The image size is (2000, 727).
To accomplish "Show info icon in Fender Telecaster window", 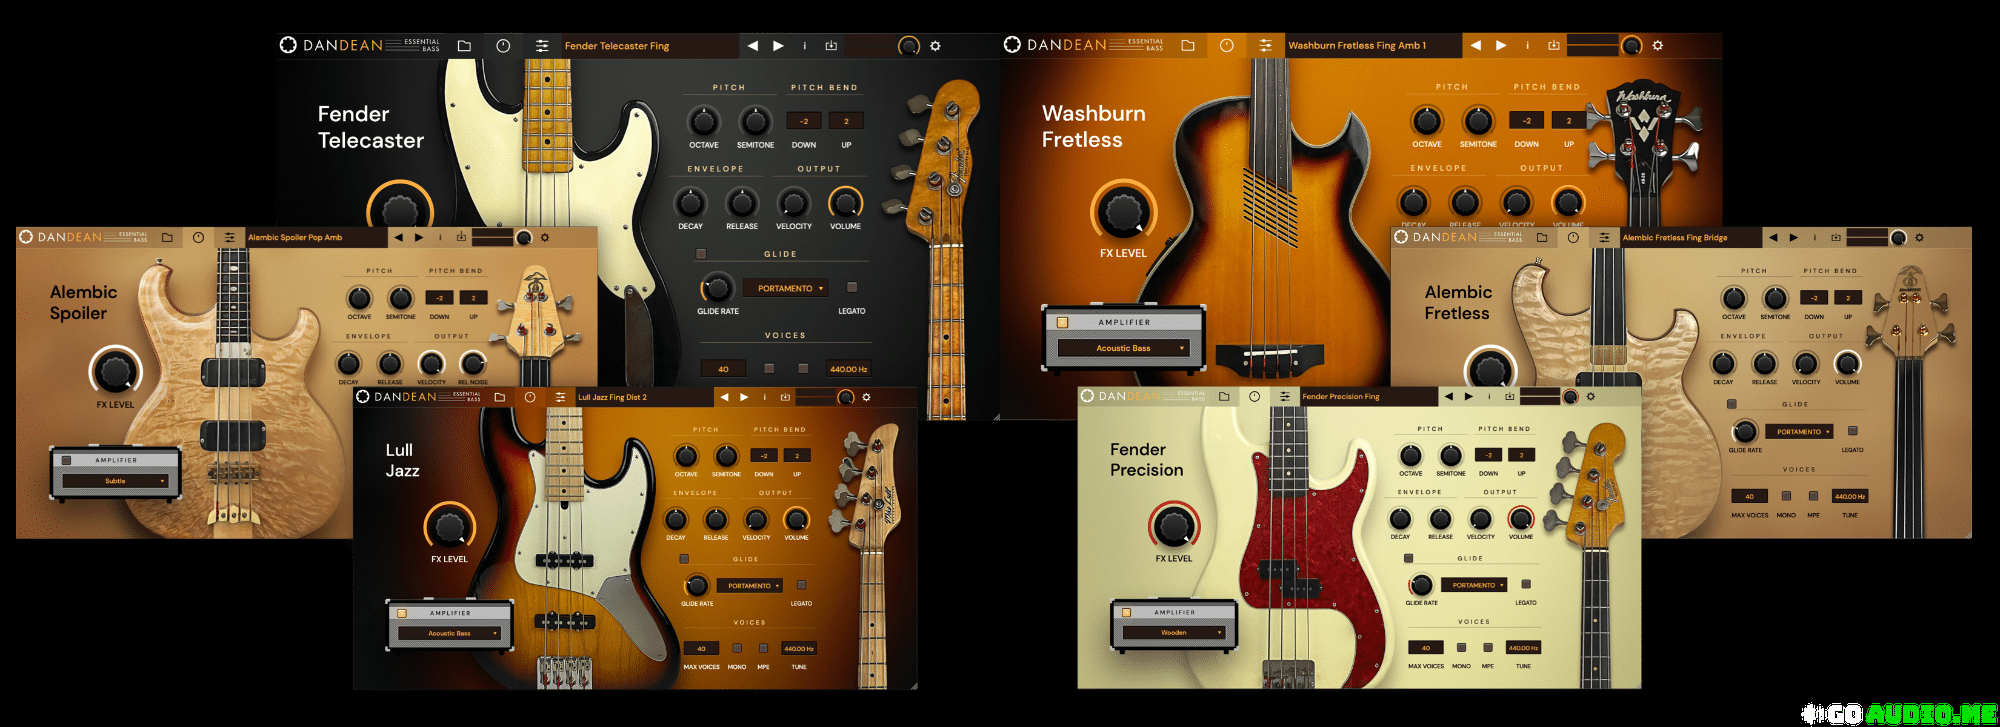I will 805,46.
